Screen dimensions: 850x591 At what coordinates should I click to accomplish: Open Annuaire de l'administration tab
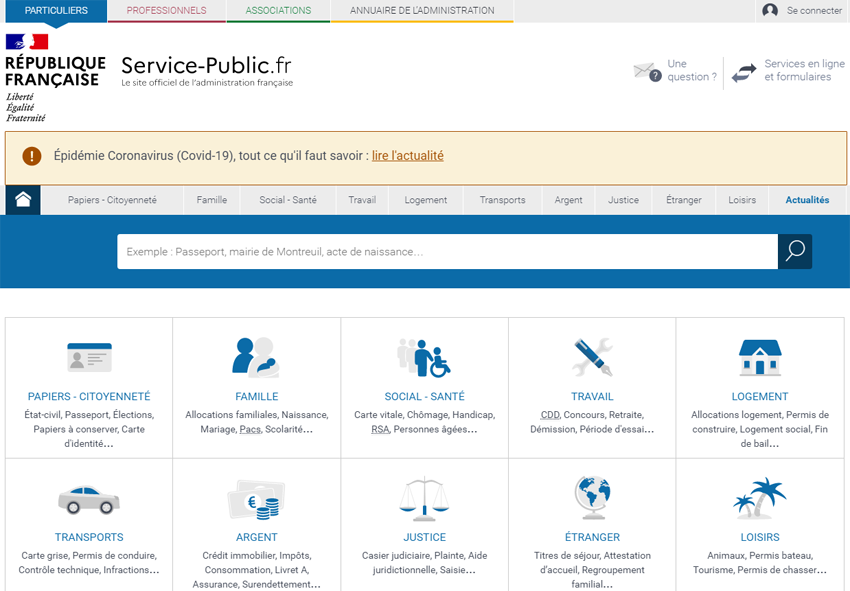(x=422, y=11)
